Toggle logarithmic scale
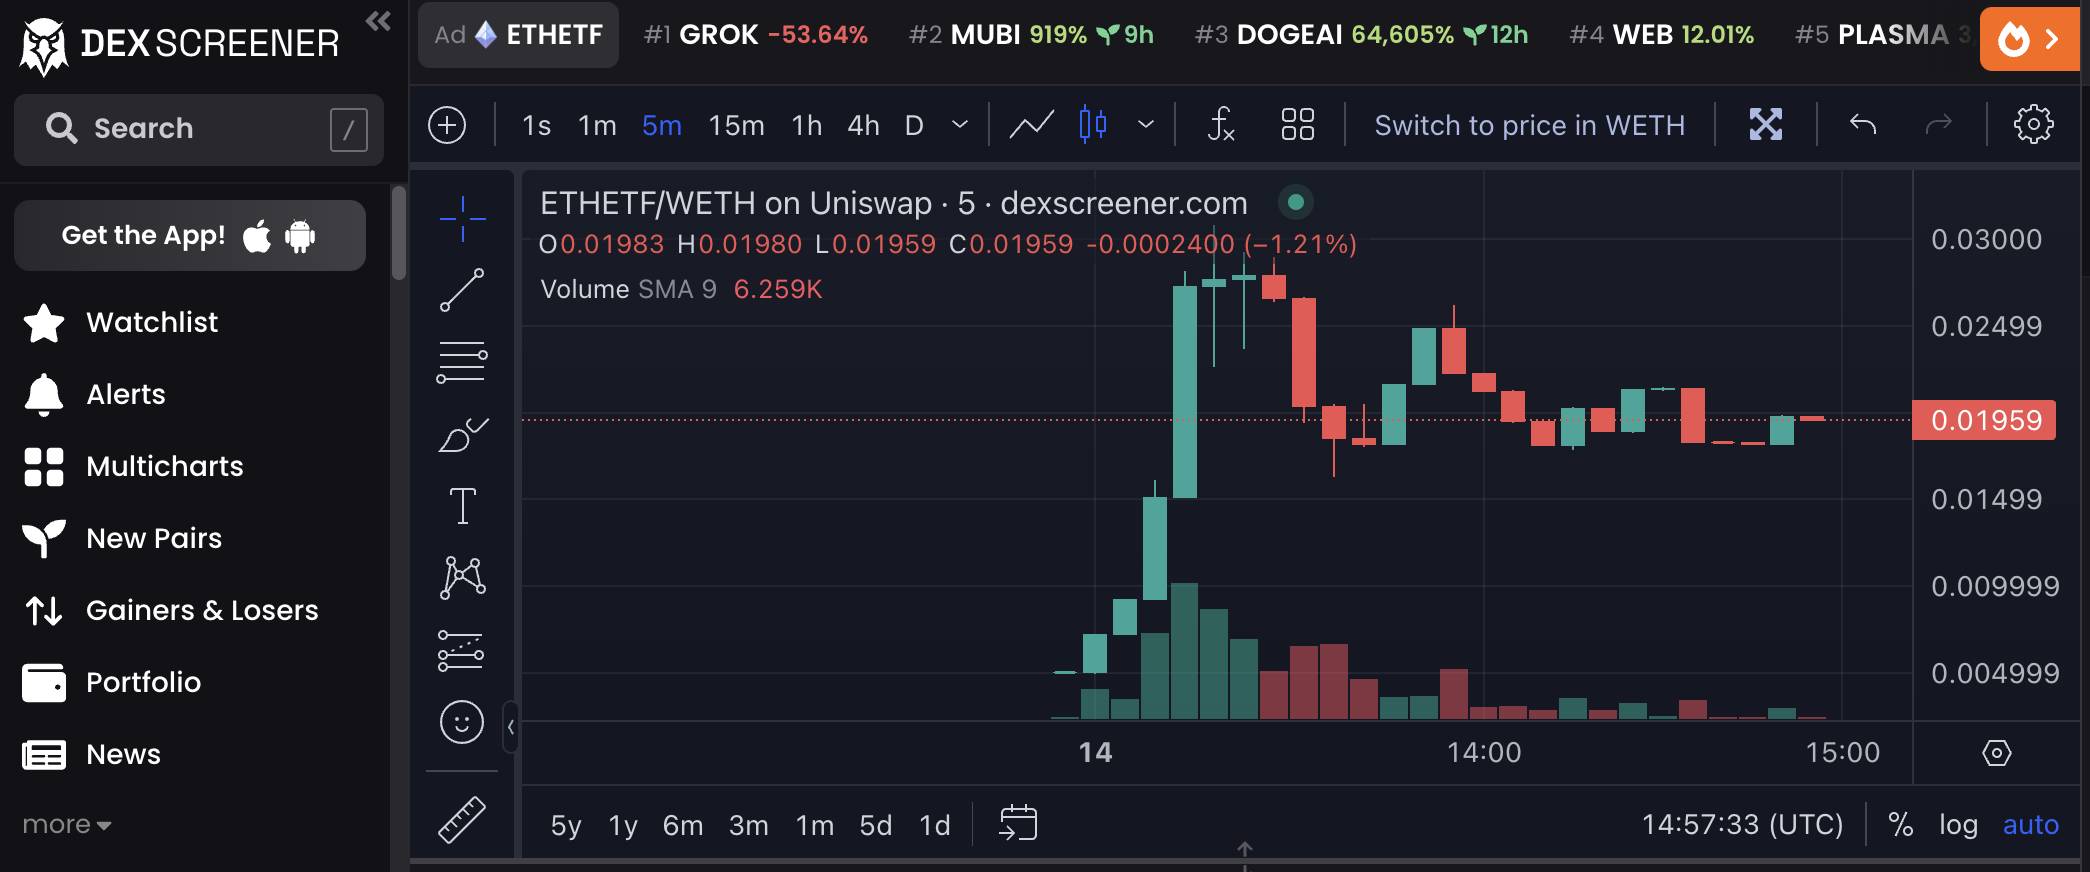This screenshot has width=2090, height=872. point(1959,825)
